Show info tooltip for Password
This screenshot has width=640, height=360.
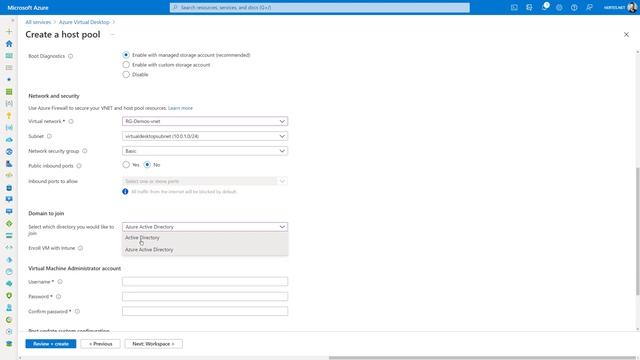pos(58,296)
